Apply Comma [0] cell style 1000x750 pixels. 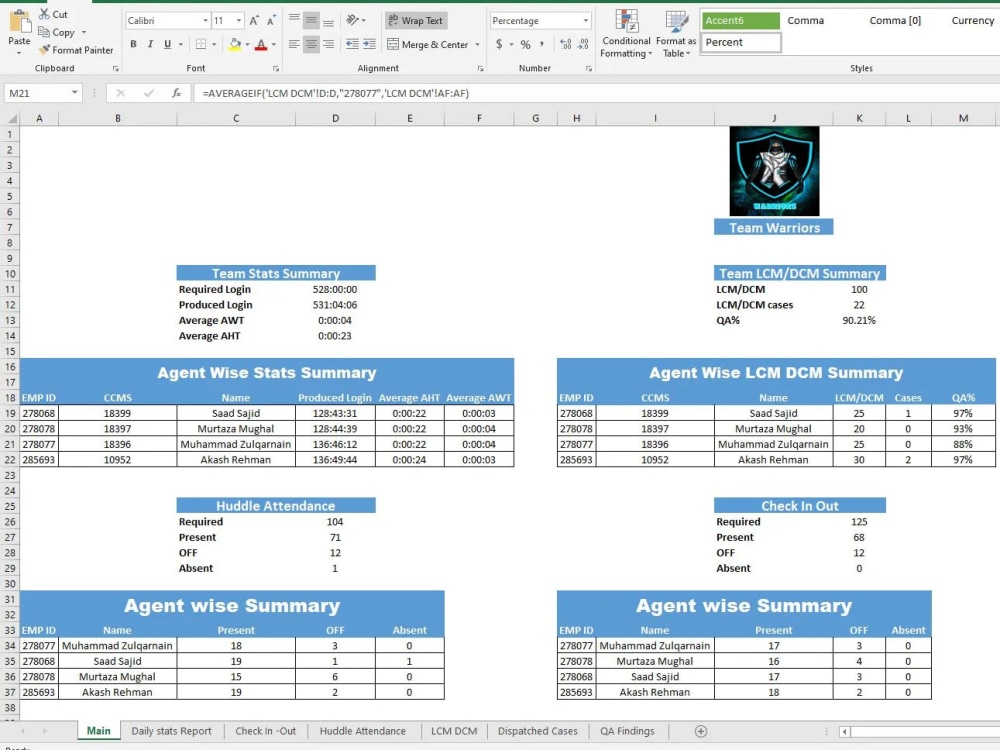[x=895, y=20]
